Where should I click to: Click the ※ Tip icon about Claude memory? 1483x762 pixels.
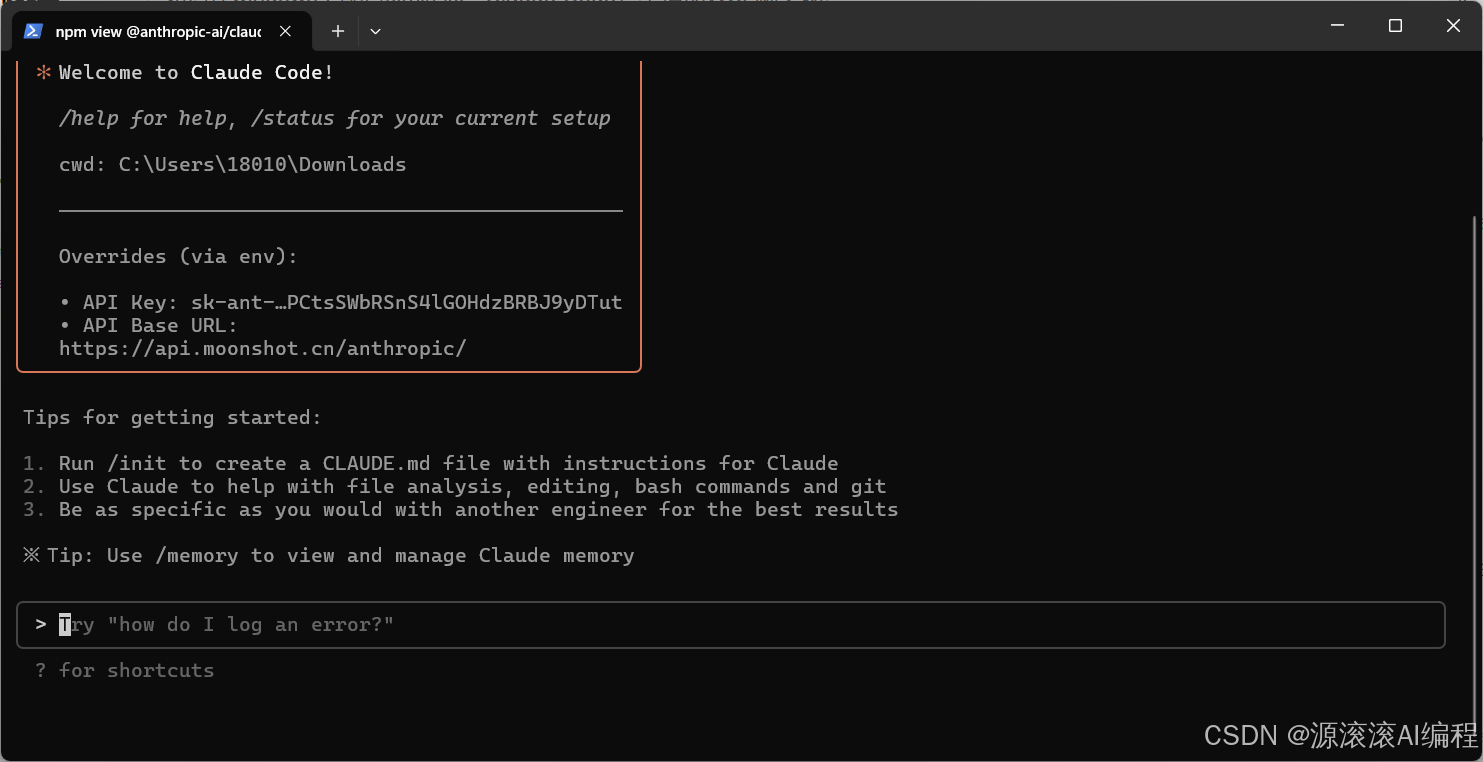point(31,554)
